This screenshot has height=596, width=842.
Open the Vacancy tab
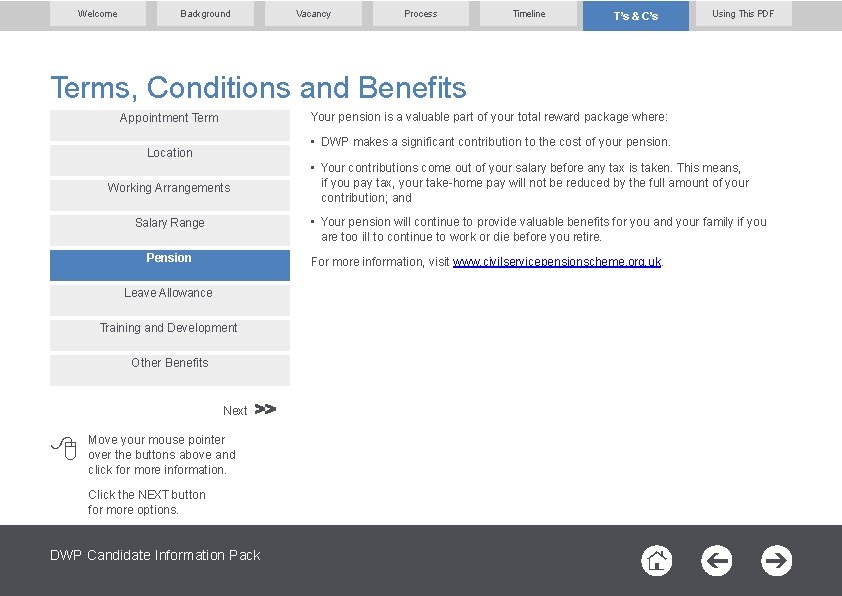pyautogui.click(x=313, y=14)
